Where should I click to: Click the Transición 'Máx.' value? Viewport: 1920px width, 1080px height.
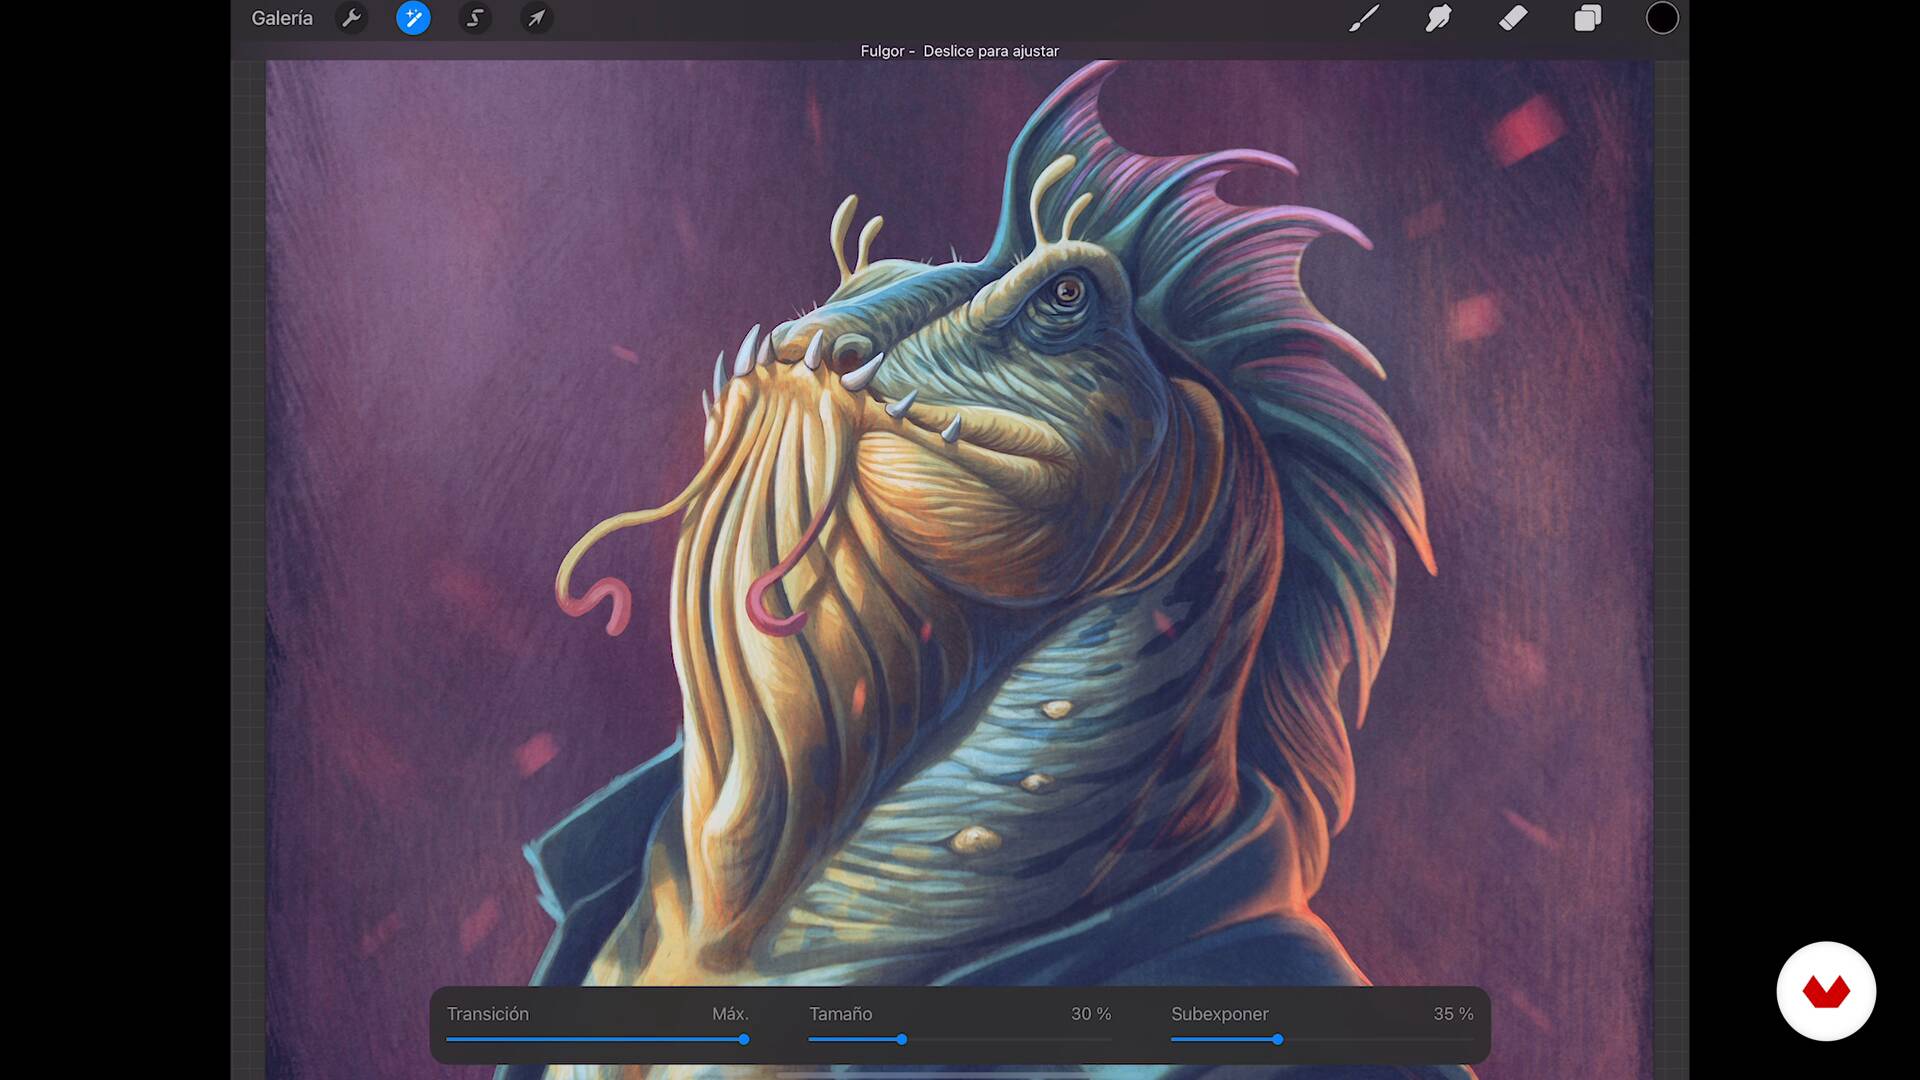[x=730, y=1014]
